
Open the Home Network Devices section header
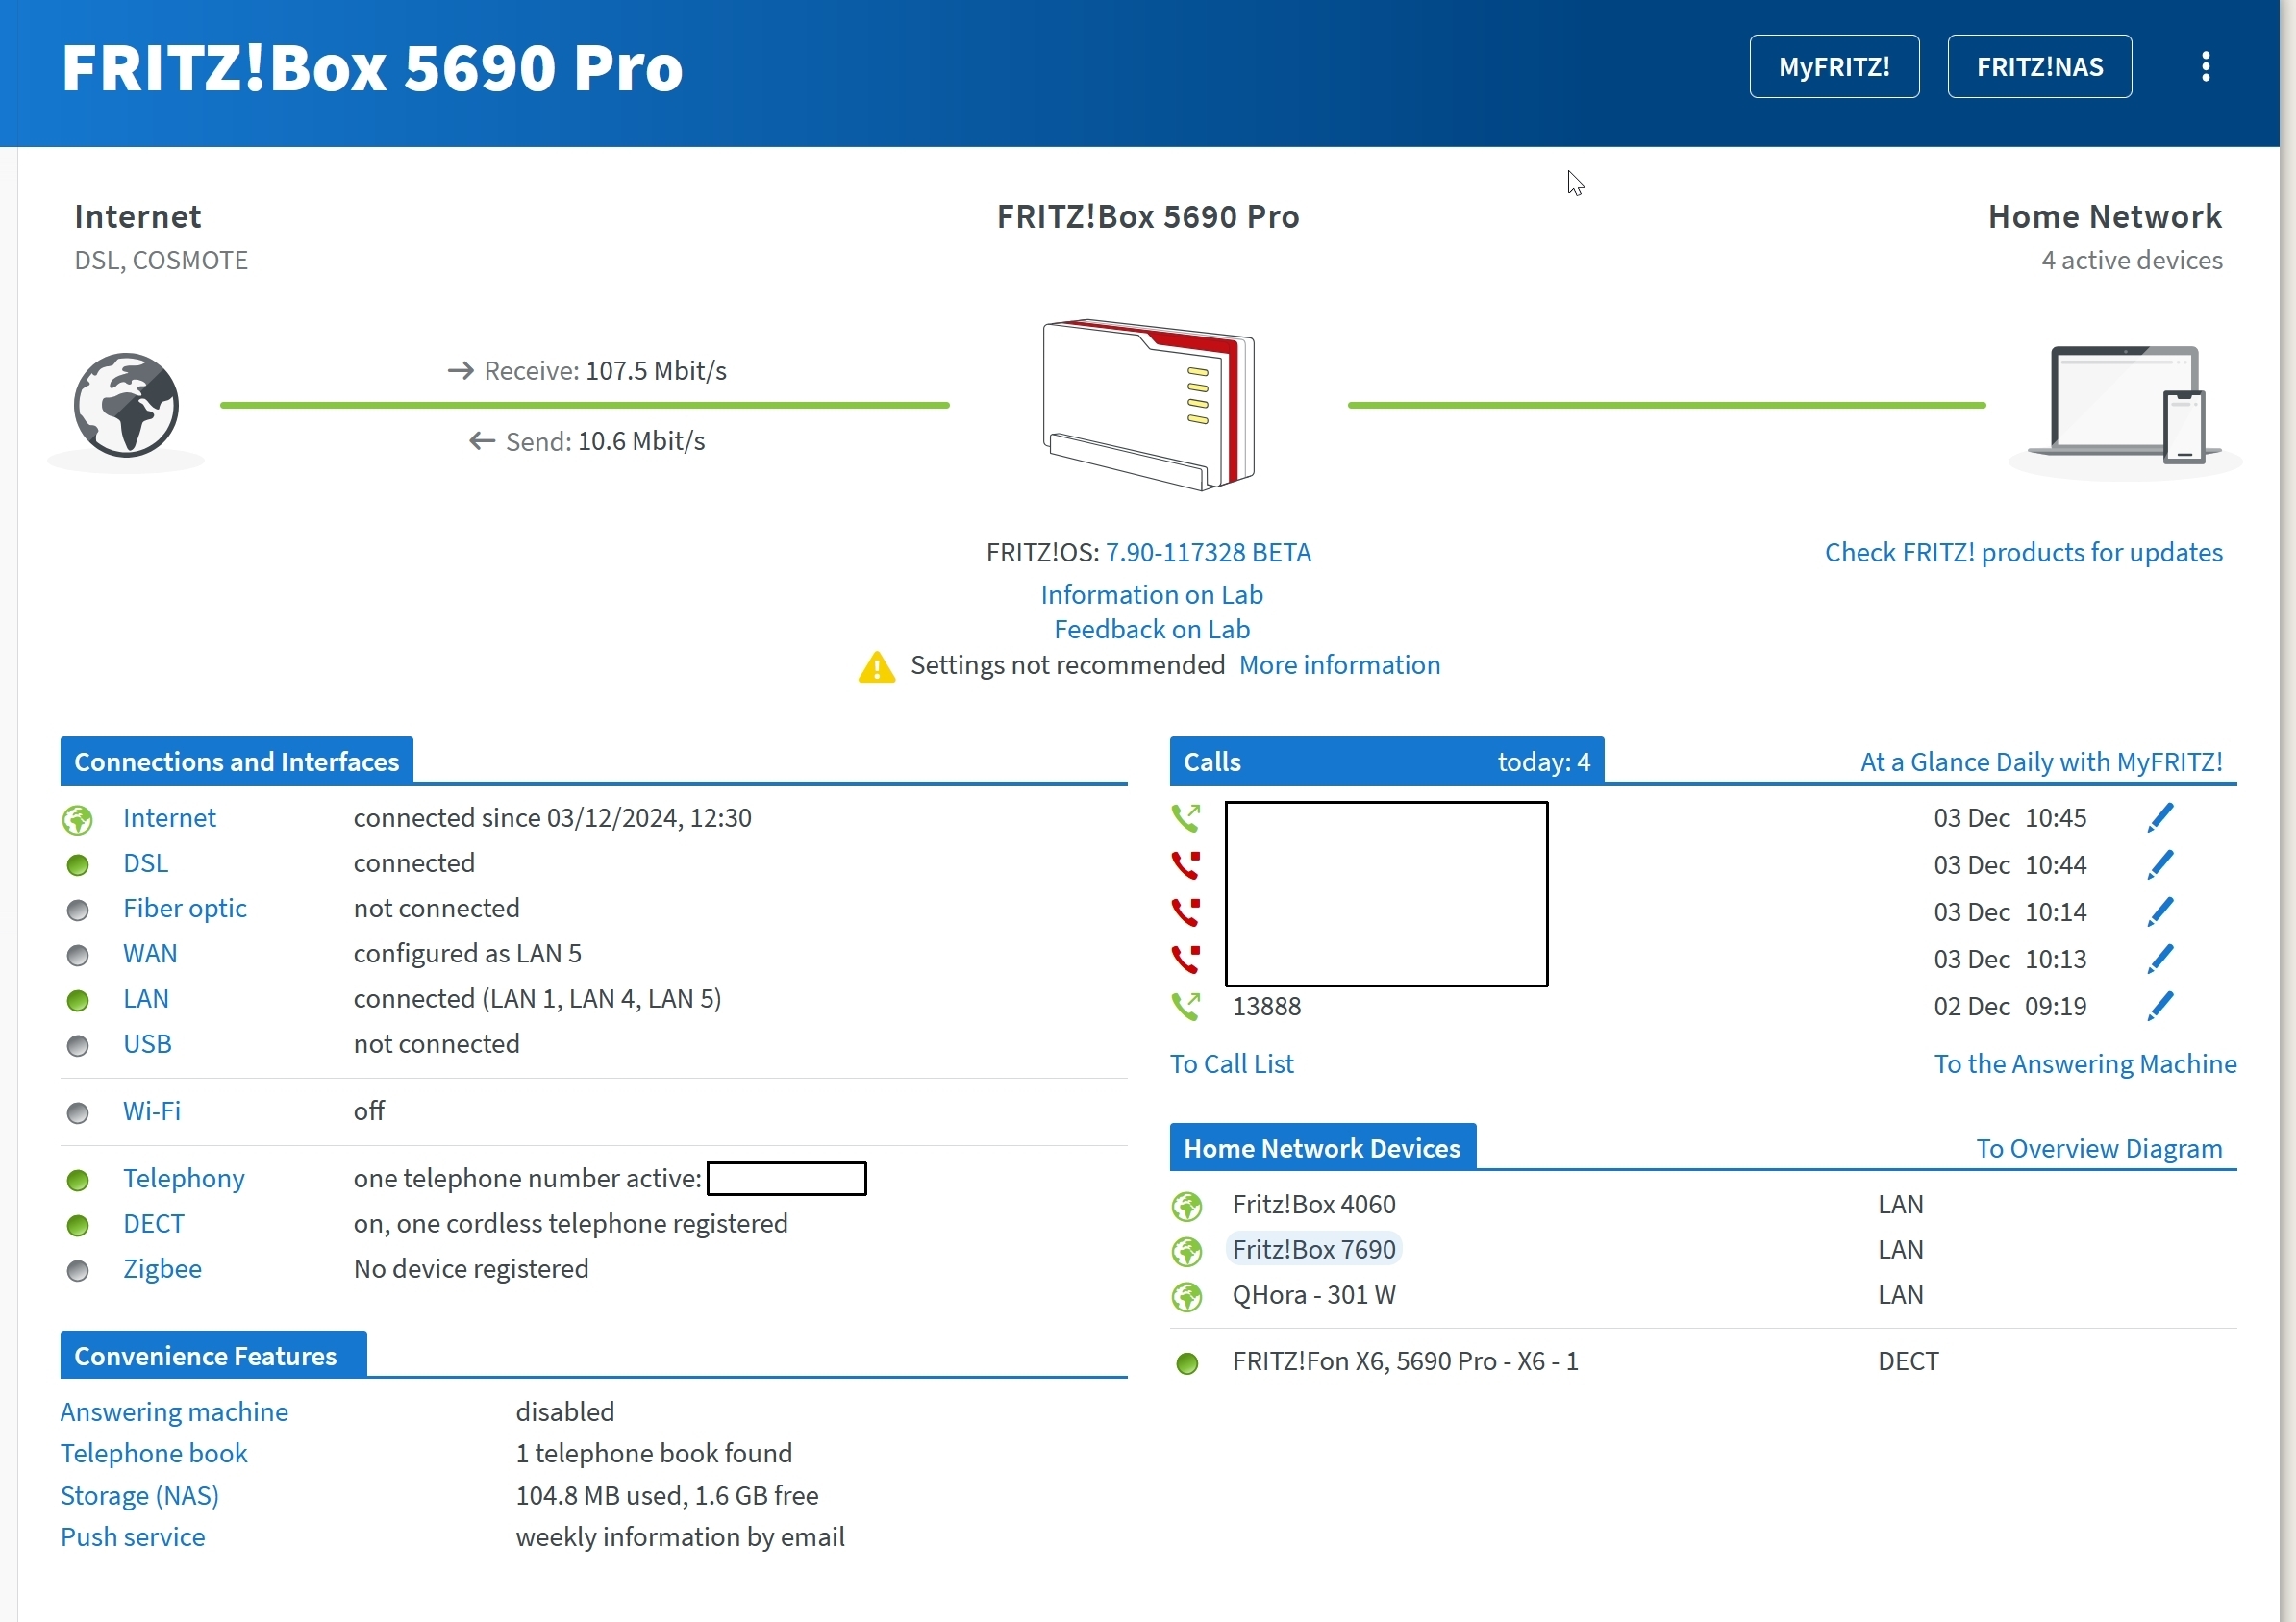coord(1322,1148)
